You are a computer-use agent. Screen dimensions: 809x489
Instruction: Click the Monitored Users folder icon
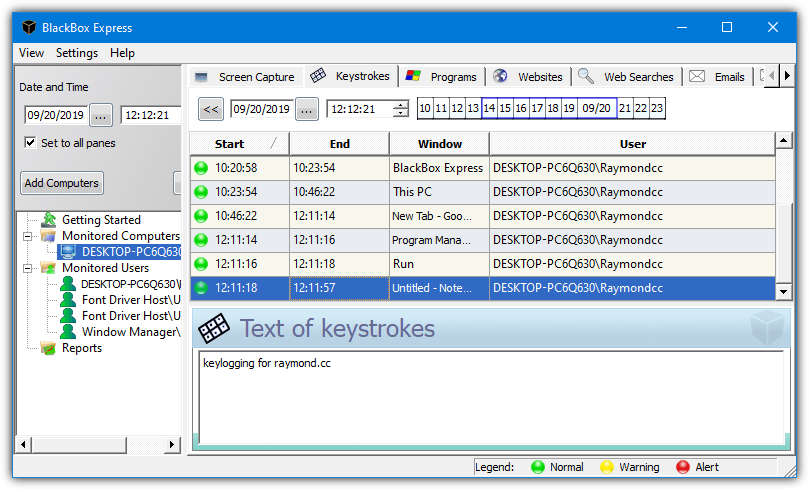[x=48, y=268]
